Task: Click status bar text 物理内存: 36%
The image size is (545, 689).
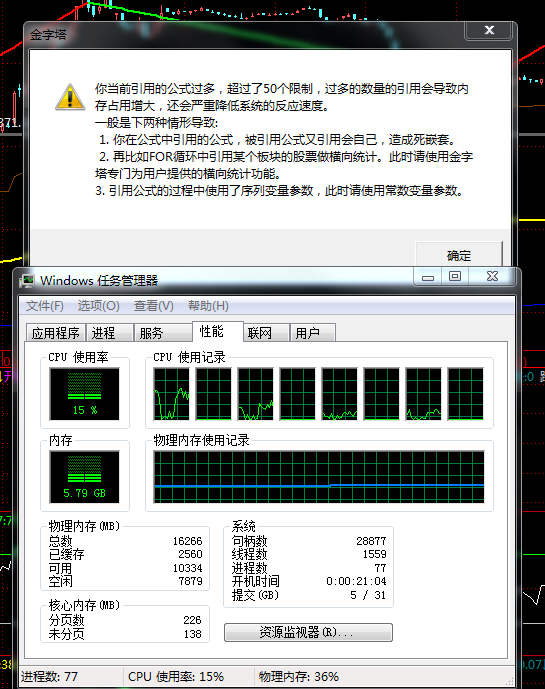Action: coord(298,676)
